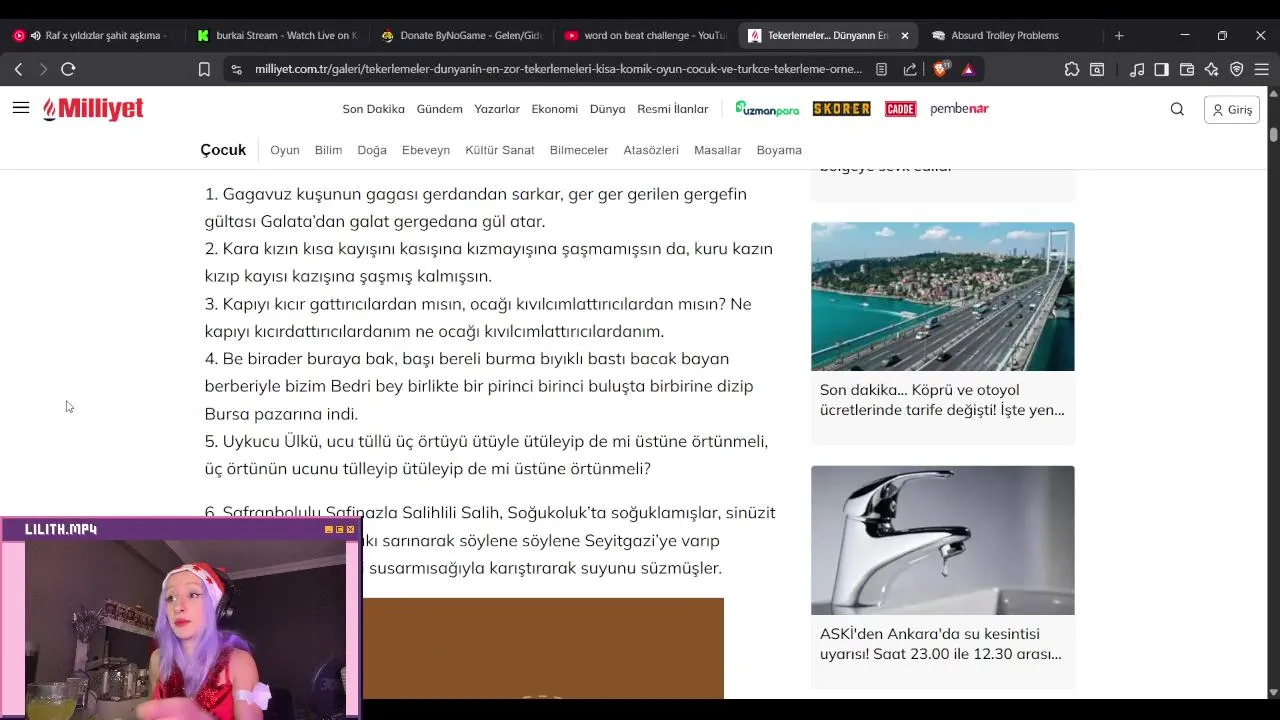
Task: Go back with the browser back arrow
Action: 18,69
